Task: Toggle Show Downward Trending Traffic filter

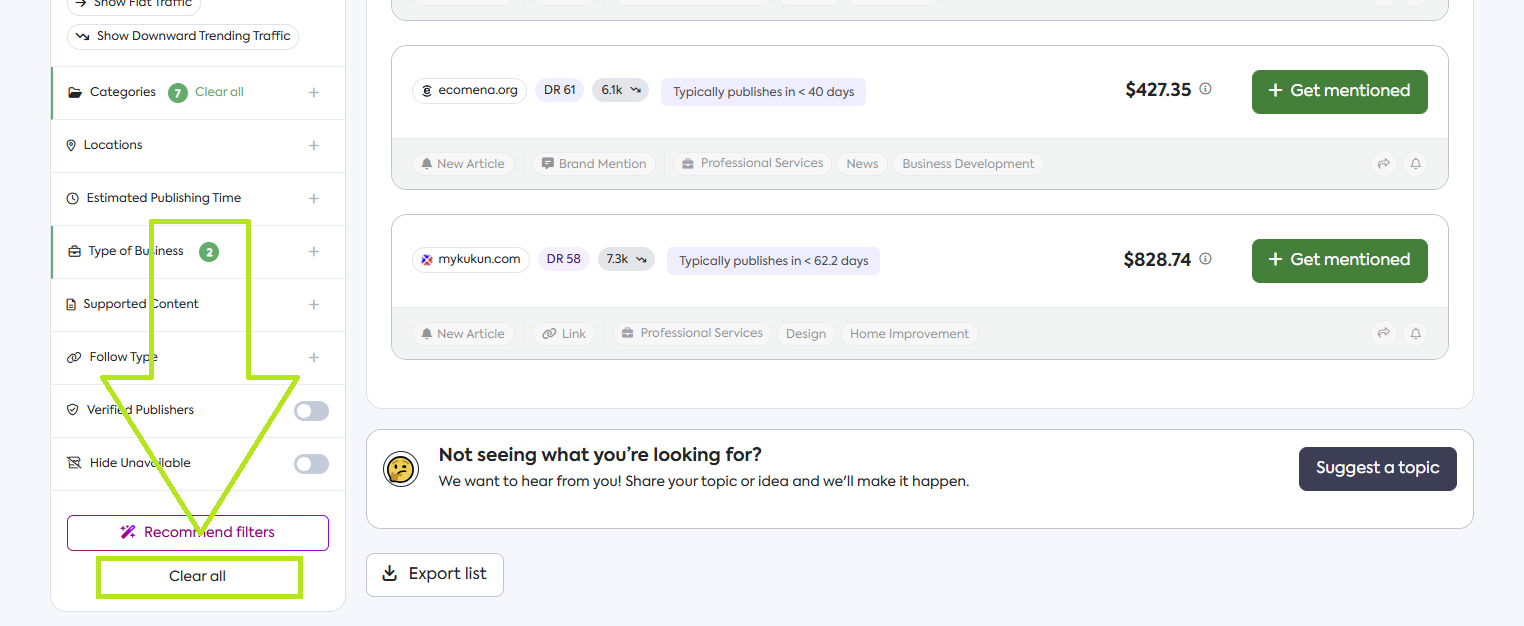Action: pyautogui.click(x=183, y=36)
